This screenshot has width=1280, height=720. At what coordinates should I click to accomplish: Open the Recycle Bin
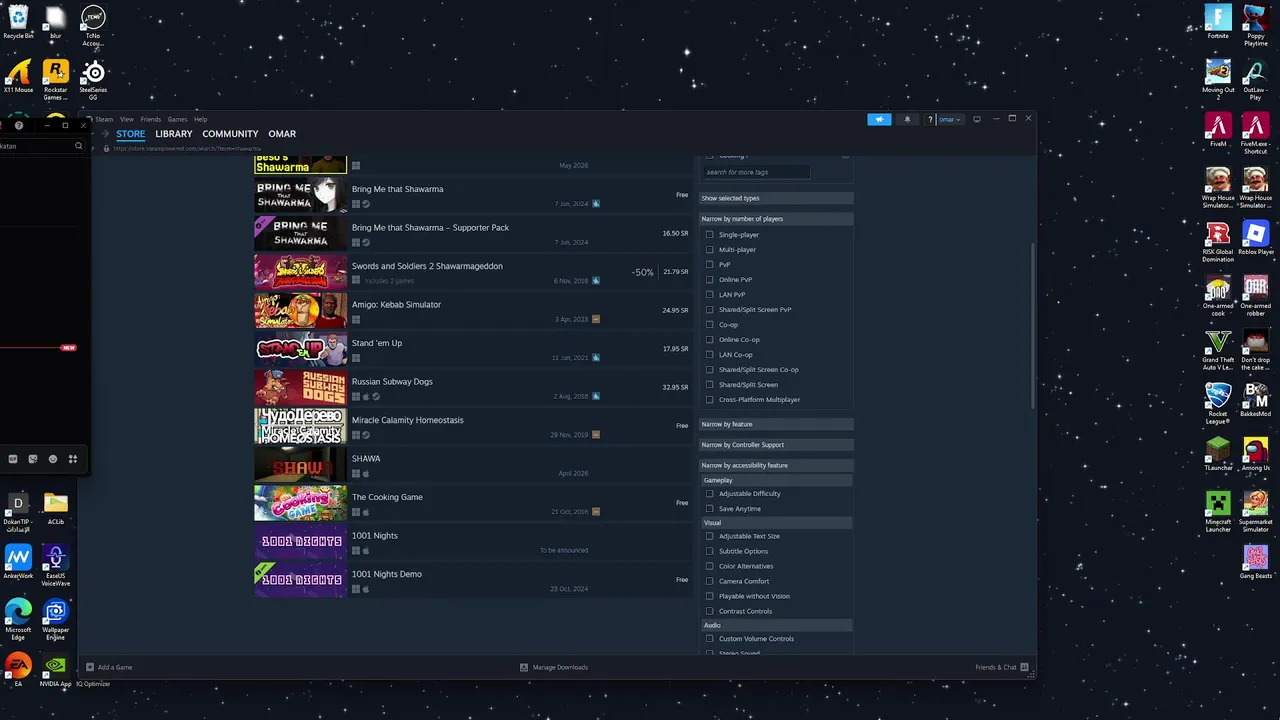click(18, 22)
